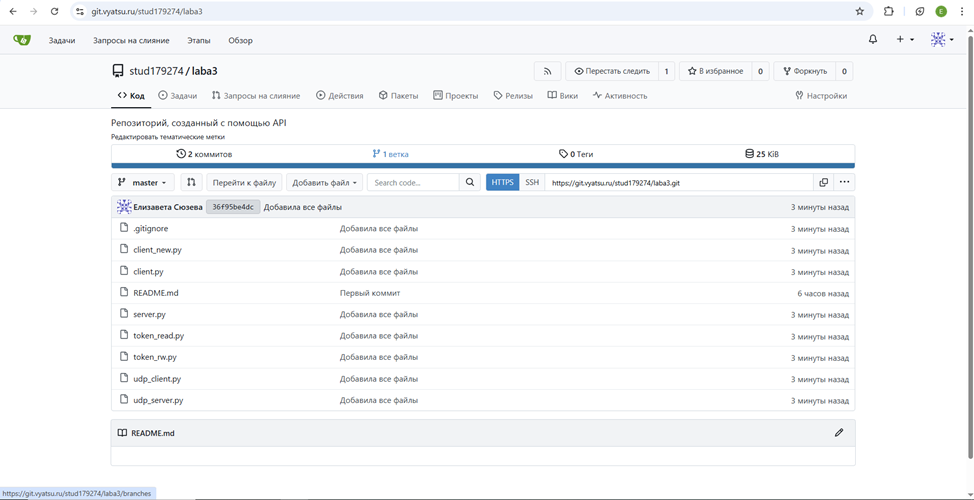Open the Добавить файл dropdown
The width and height of the screenshot is (974, 500).
(x=324, y=182)
